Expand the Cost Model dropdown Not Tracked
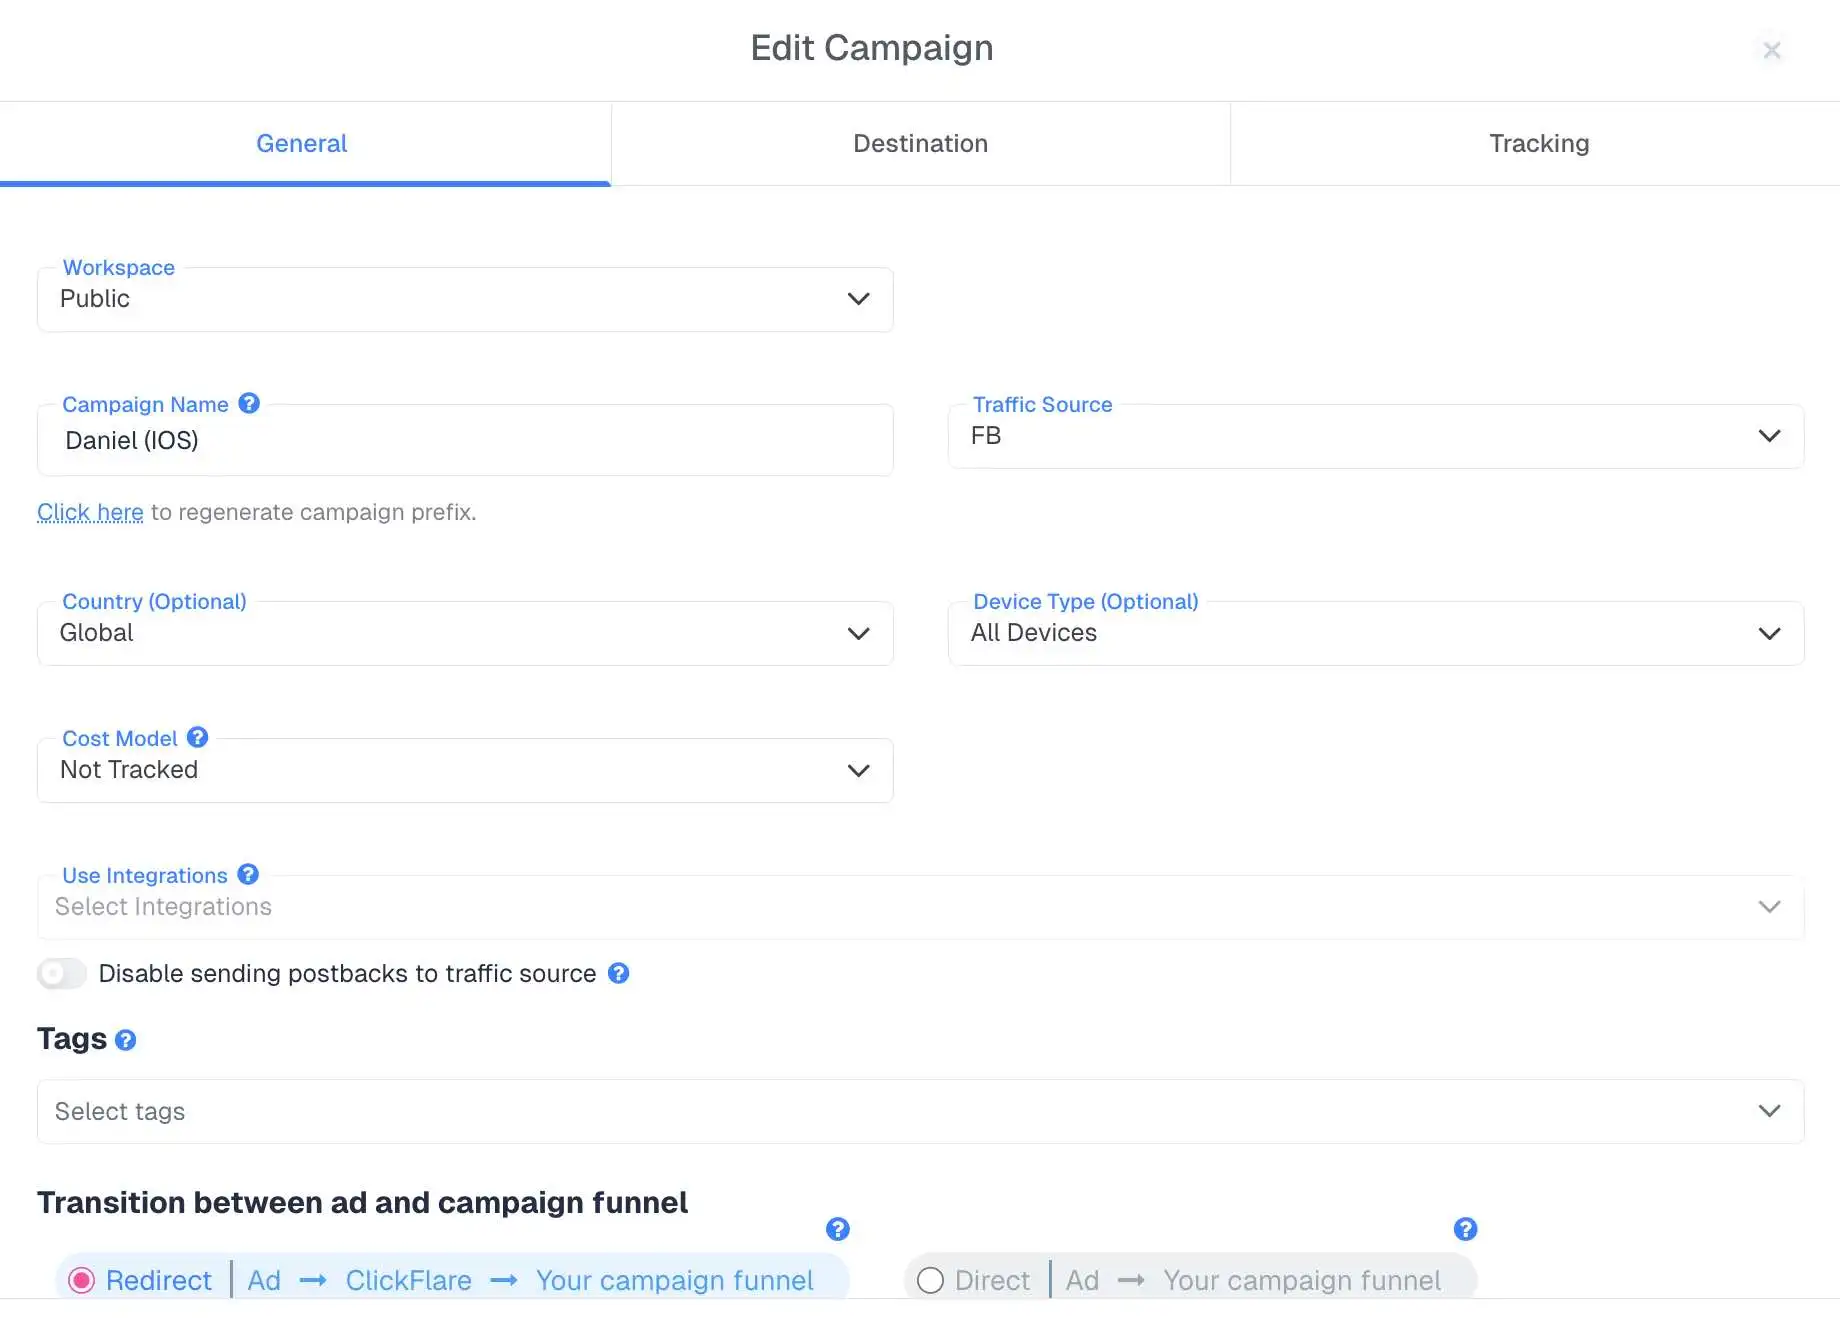Screen dimensions: 1840x1318 click(465, 770)
